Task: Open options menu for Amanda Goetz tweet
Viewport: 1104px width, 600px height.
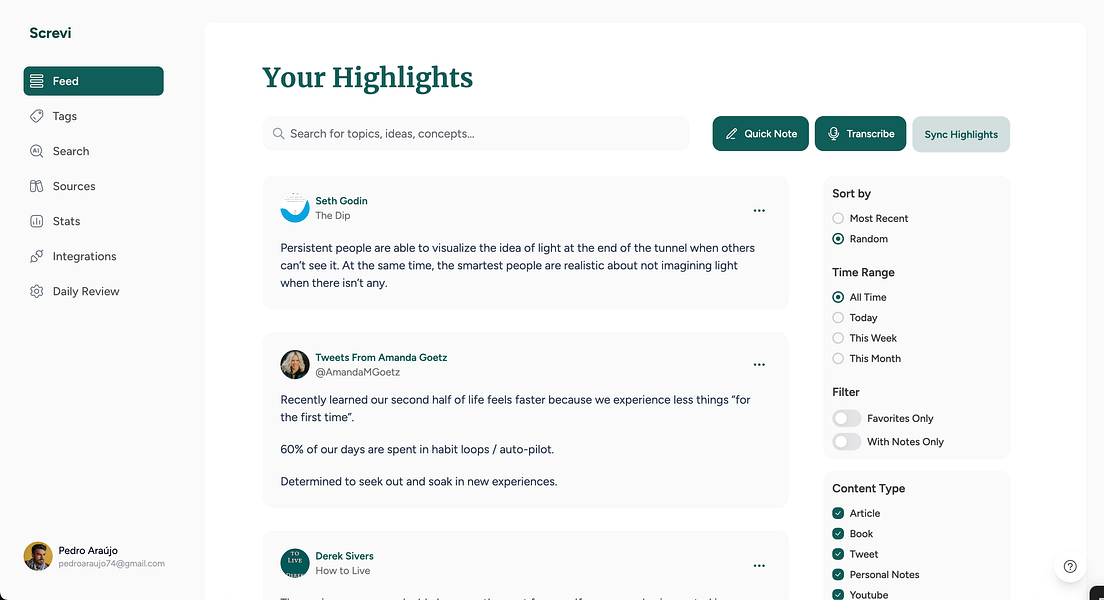Action: tap(759, 364)
